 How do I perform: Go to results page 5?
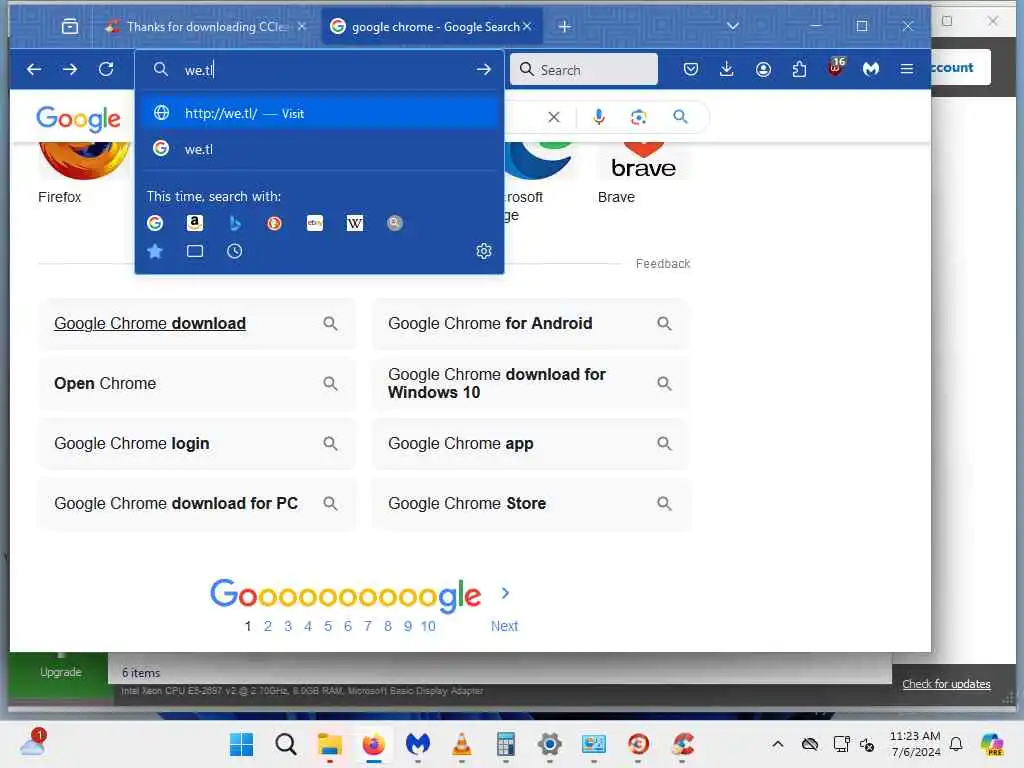[x=328, y=626]
